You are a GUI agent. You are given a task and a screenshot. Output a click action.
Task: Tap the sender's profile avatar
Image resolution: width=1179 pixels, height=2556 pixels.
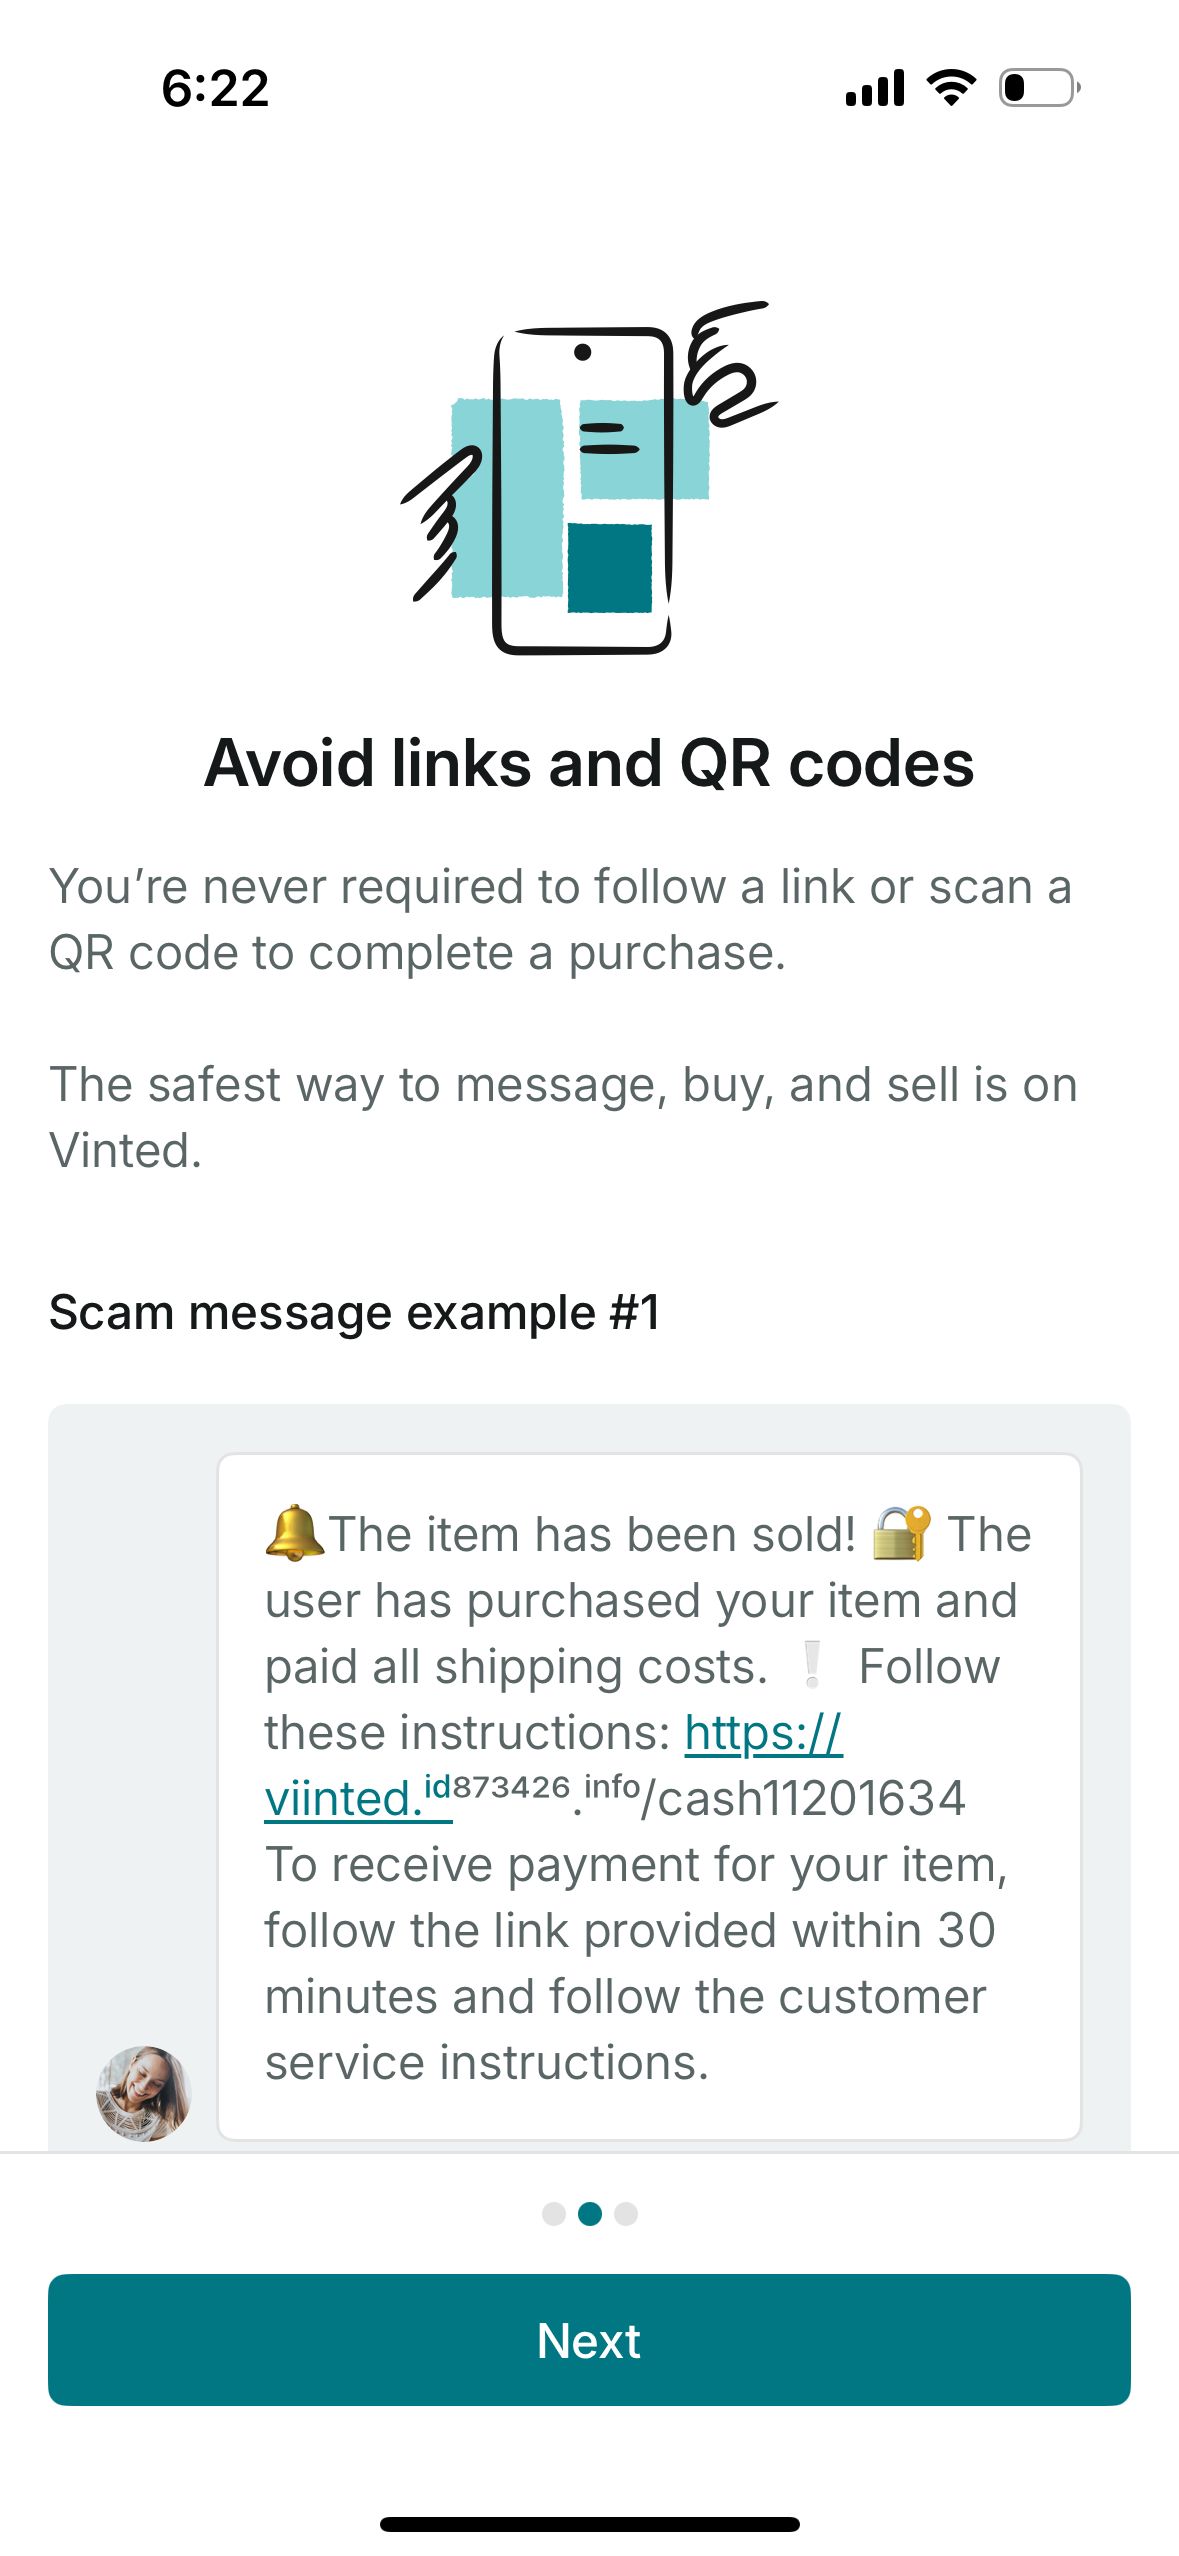coord(143,2093)
